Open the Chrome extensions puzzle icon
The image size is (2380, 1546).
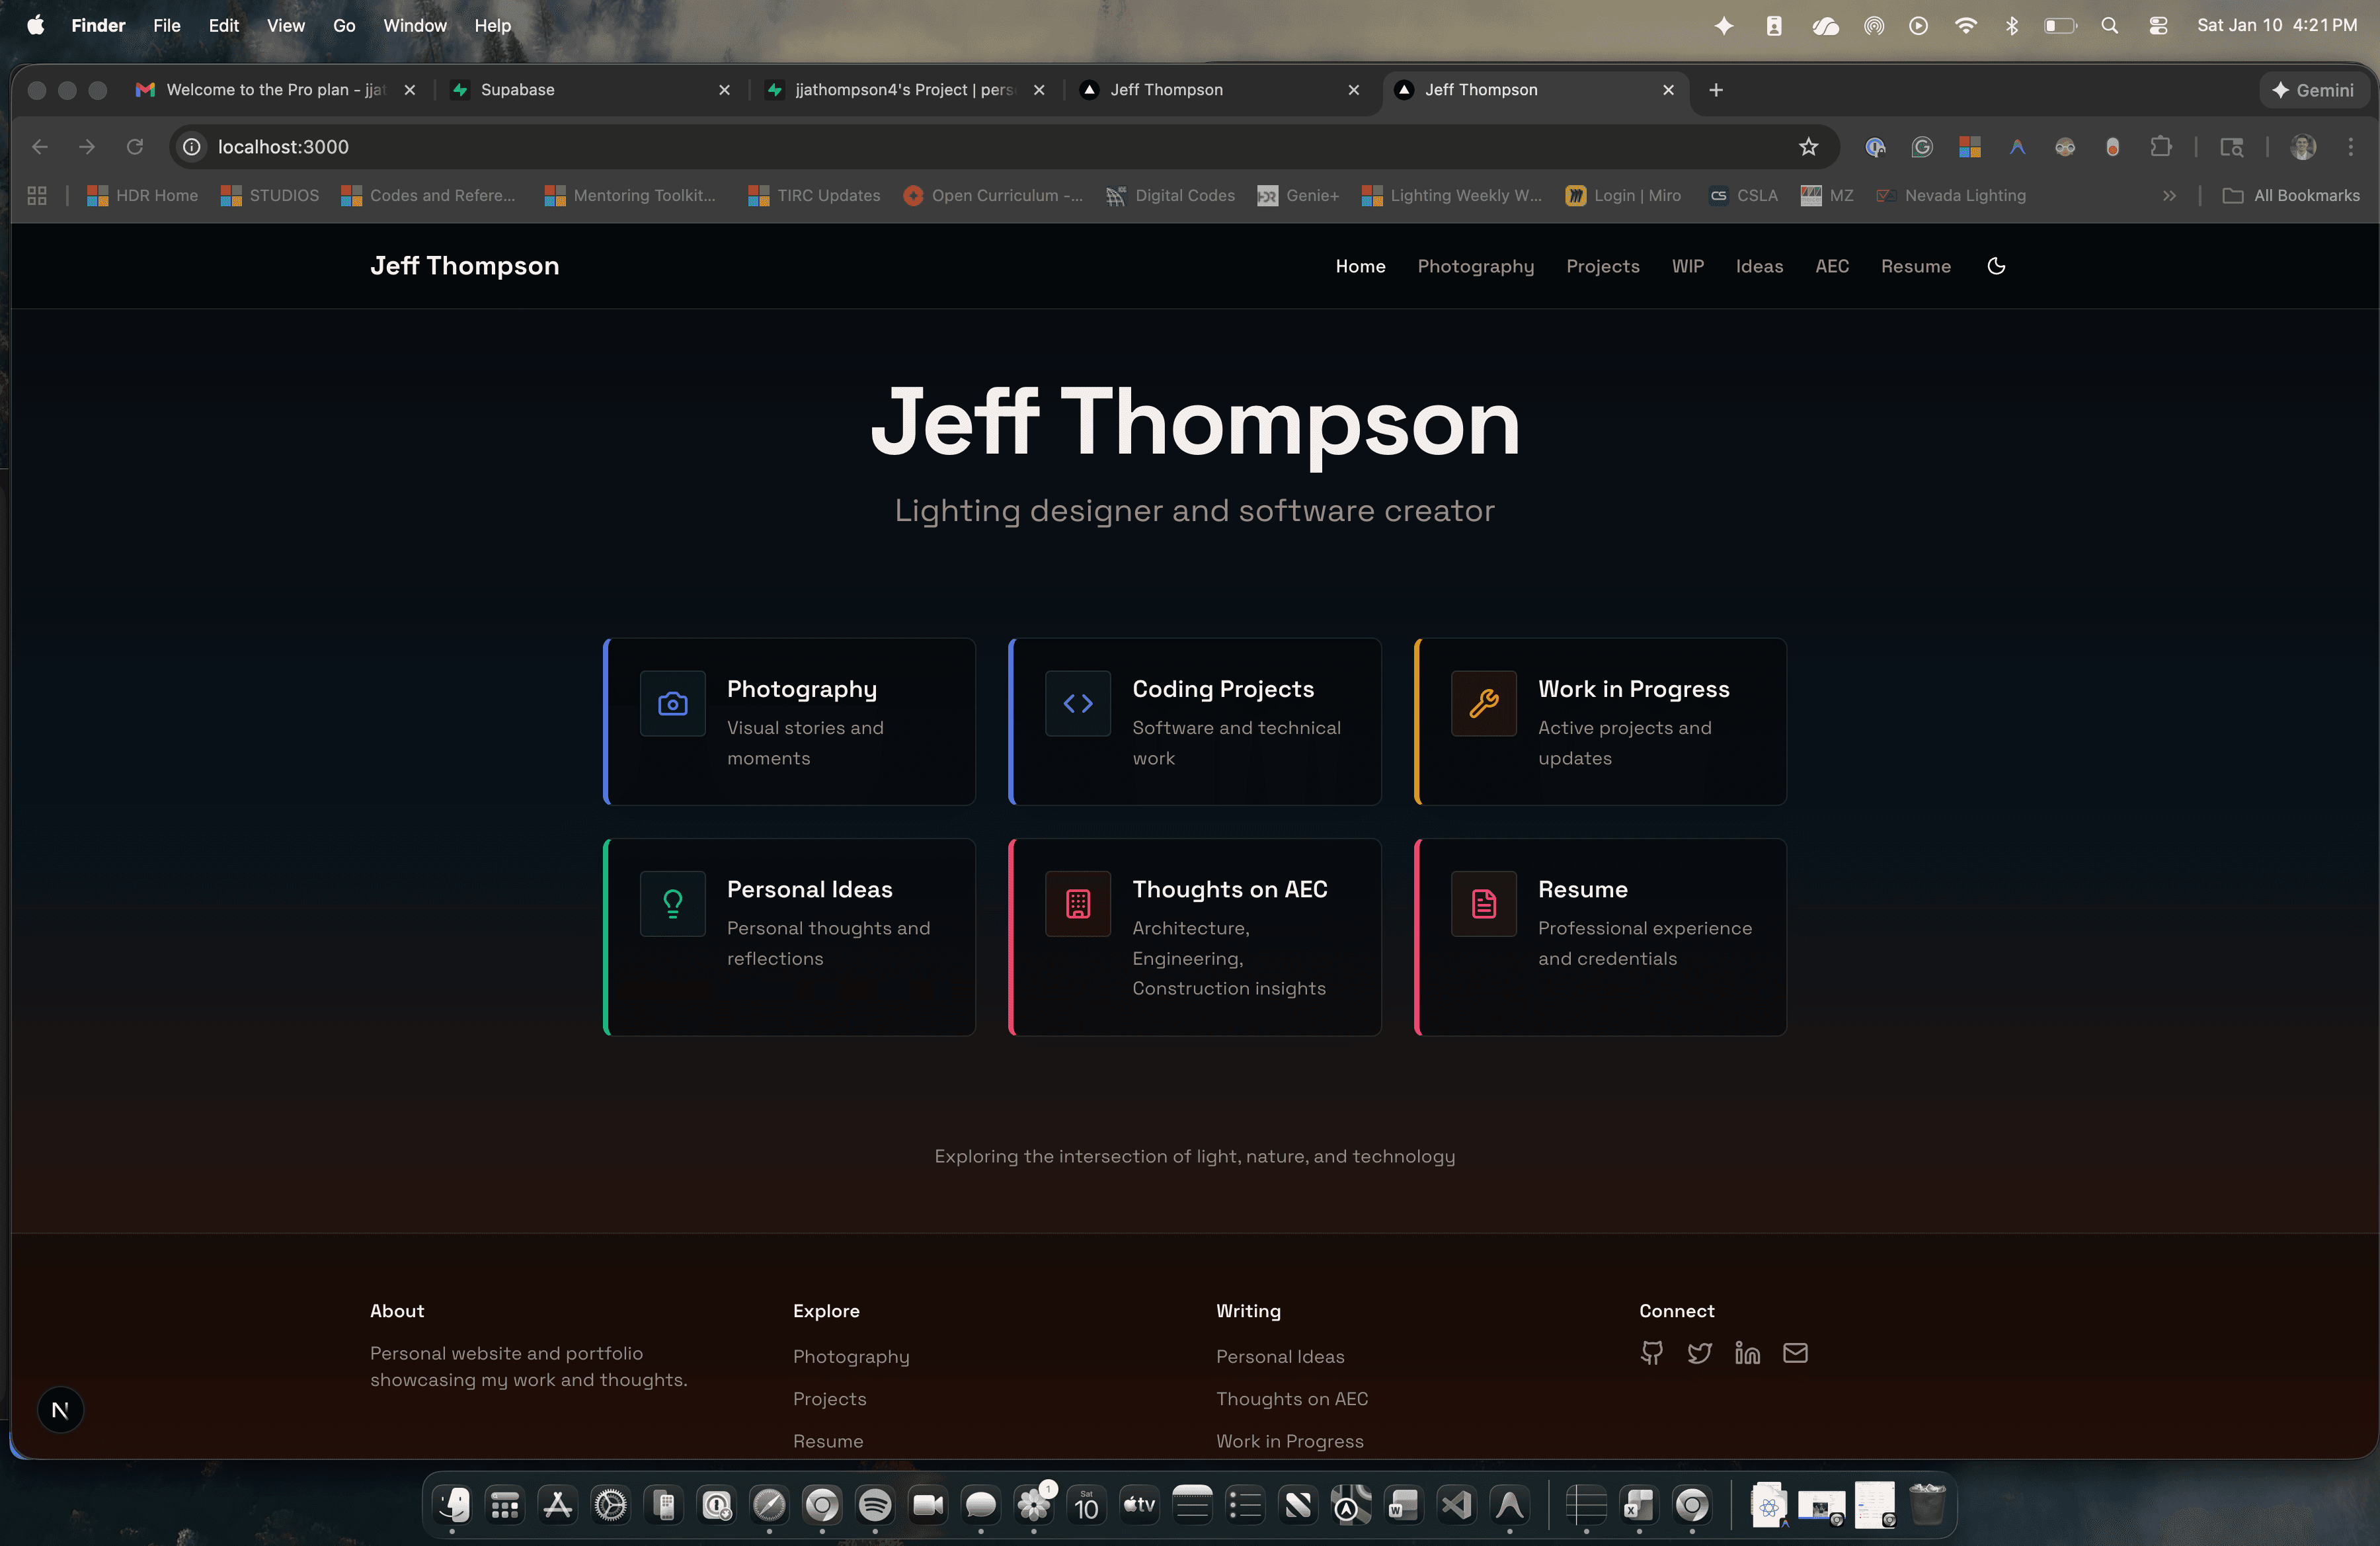[2160, 147]
